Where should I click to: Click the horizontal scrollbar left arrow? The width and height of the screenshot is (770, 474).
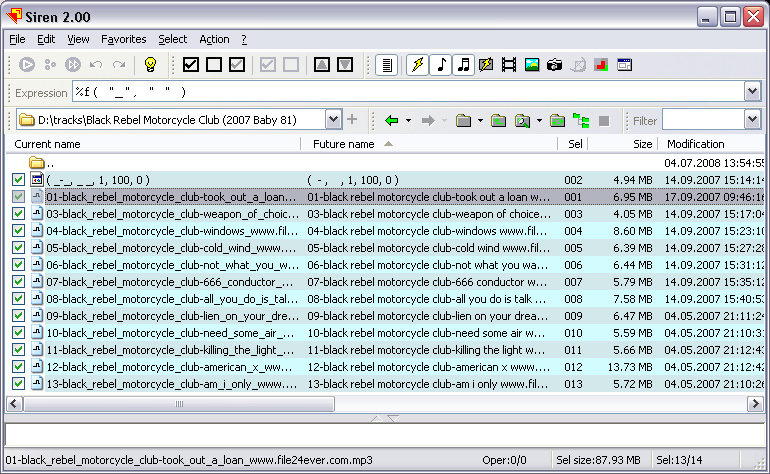[x=14, y=404]
